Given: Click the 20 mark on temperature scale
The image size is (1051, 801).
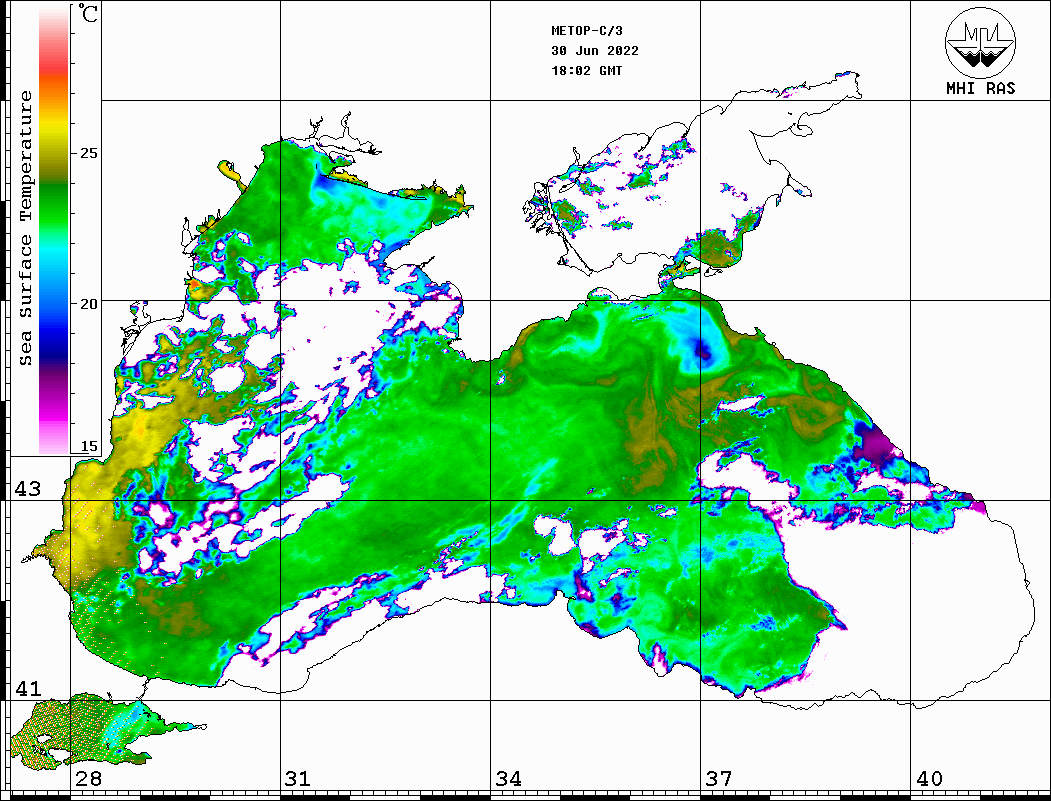Looking at the screenshot, I should 88,304.
